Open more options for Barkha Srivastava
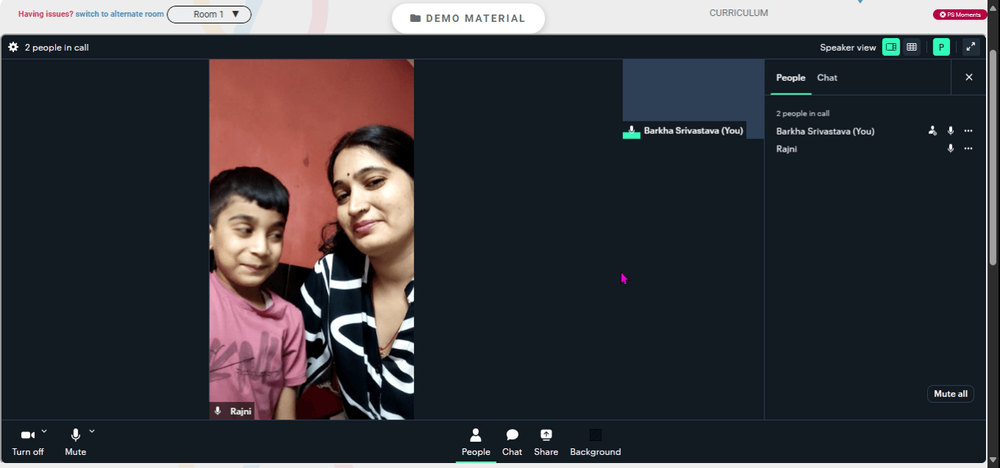The height and width of the screenshot is (468, 1000). pos(968,131)
